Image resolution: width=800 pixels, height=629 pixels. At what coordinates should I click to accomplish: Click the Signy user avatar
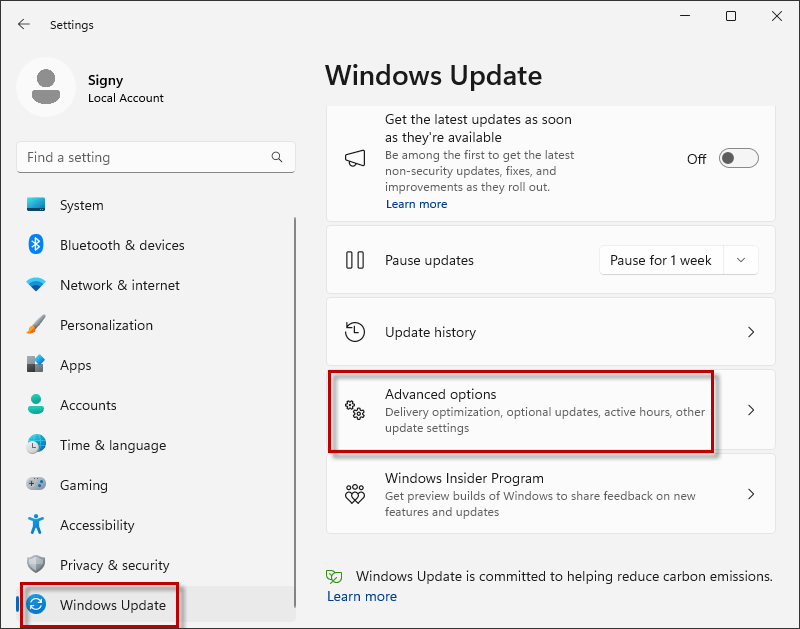pos(46,87)
